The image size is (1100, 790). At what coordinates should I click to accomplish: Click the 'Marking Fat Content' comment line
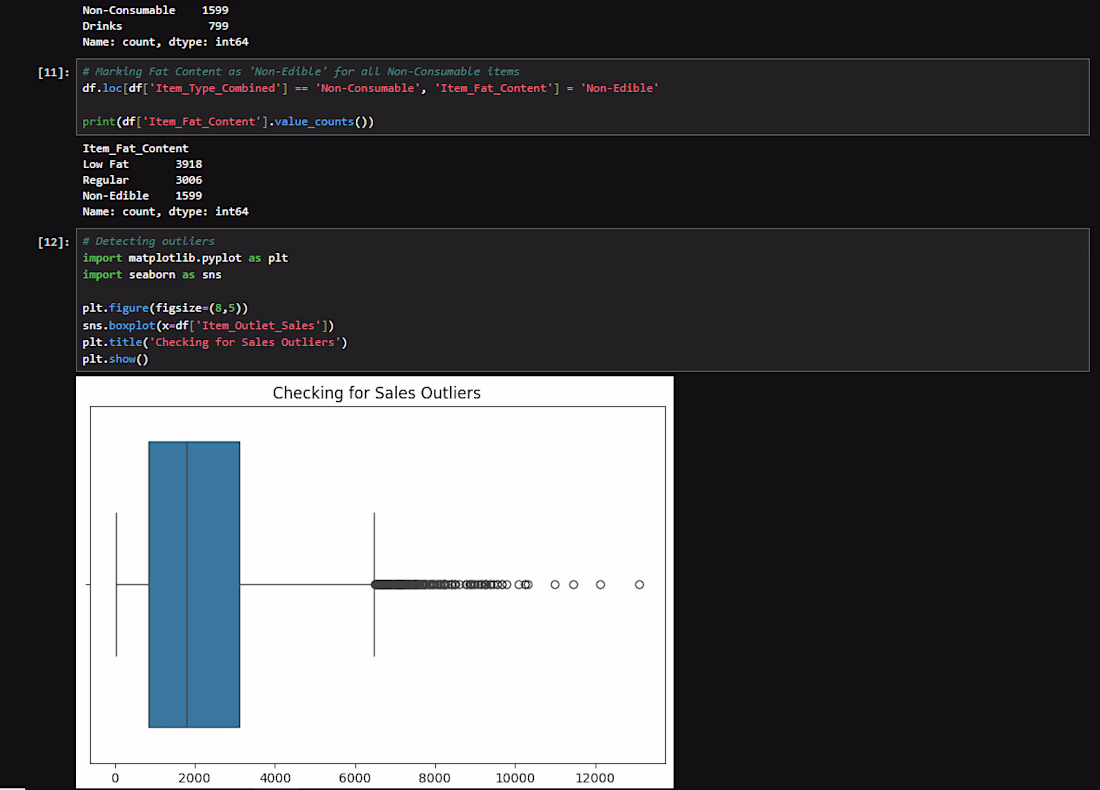(301, 72)
